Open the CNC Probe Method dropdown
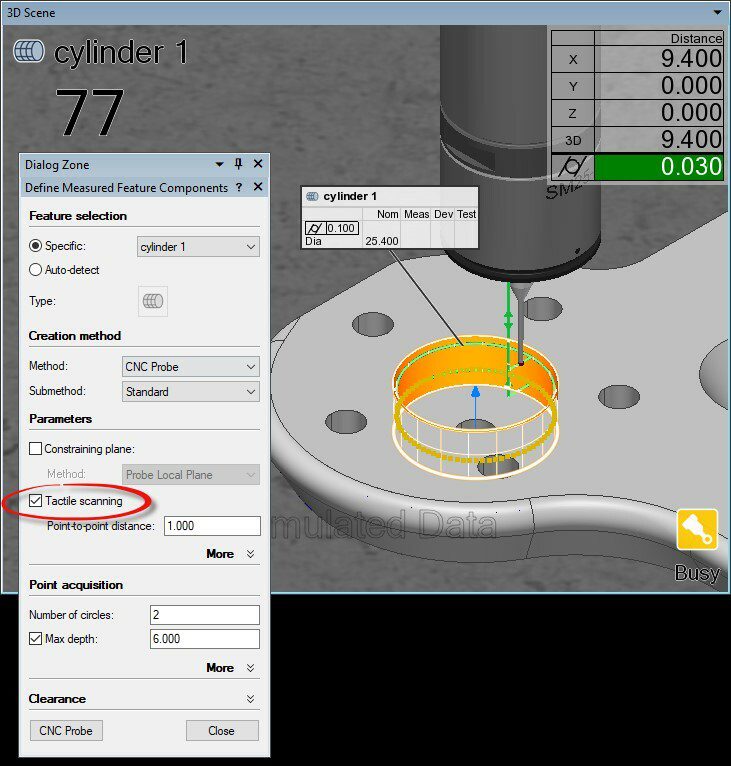 coord(191,366)
